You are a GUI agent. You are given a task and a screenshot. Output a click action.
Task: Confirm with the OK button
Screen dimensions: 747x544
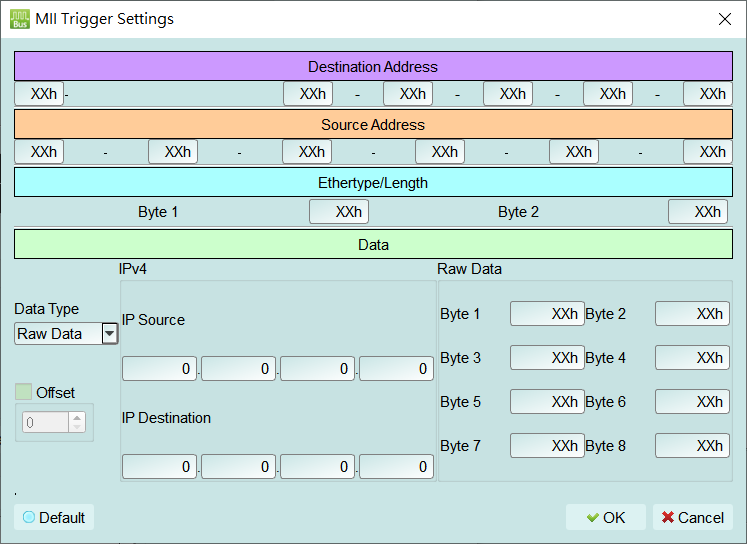606,517
